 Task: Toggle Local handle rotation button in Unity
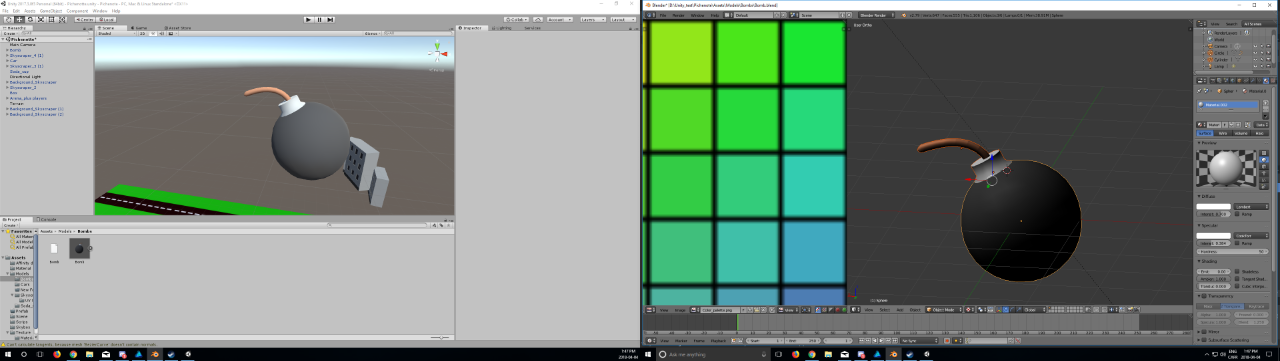point(105,19)
